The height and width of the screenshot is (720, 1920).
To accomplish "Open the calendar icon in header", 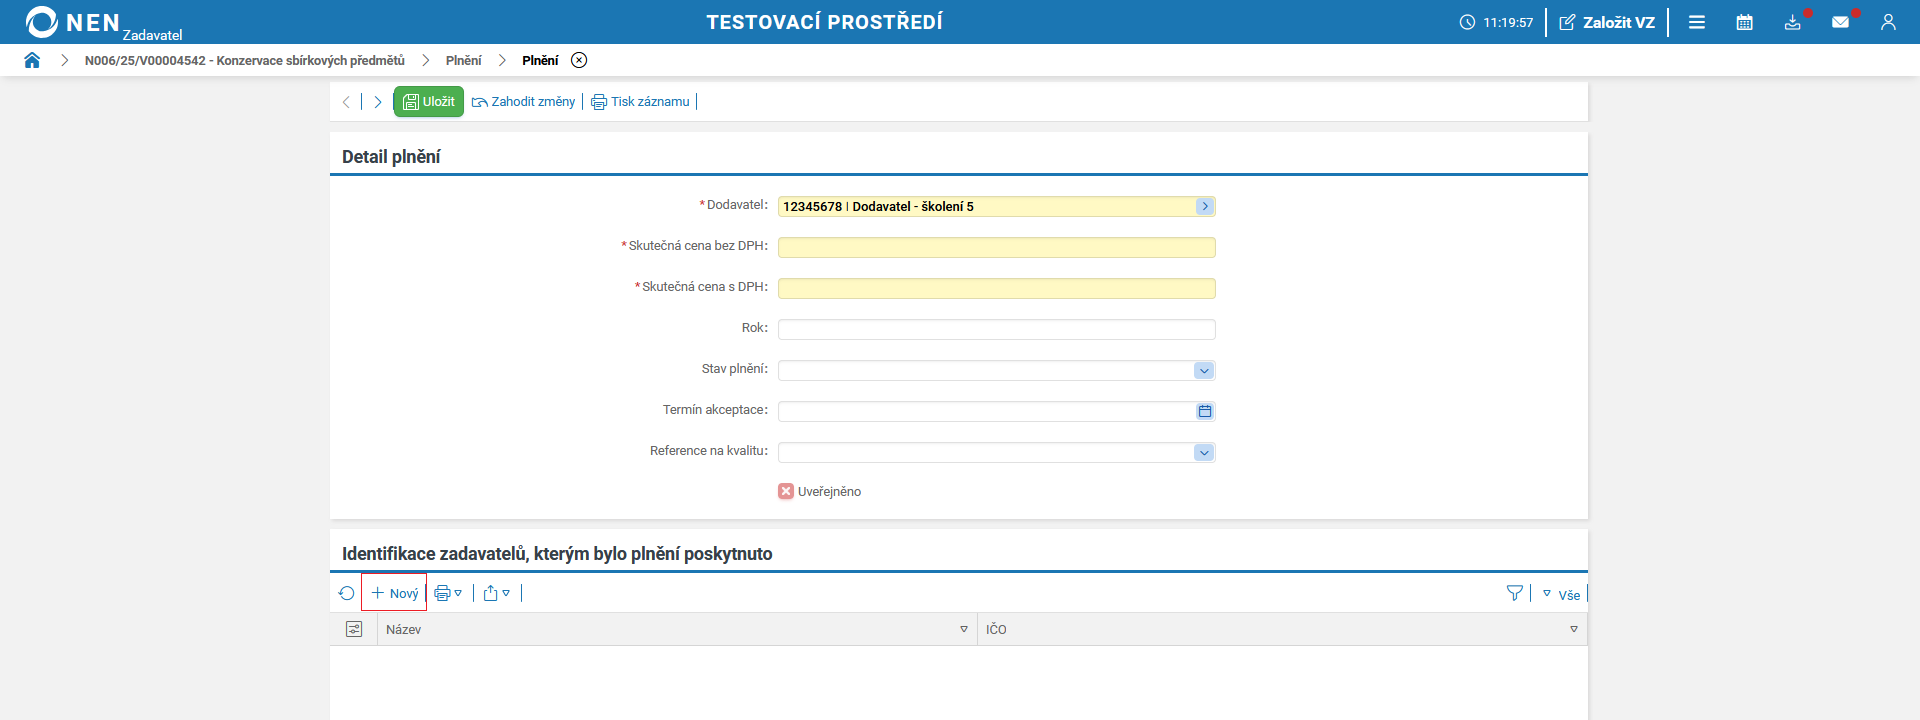I will click(x=1745, y=22).
